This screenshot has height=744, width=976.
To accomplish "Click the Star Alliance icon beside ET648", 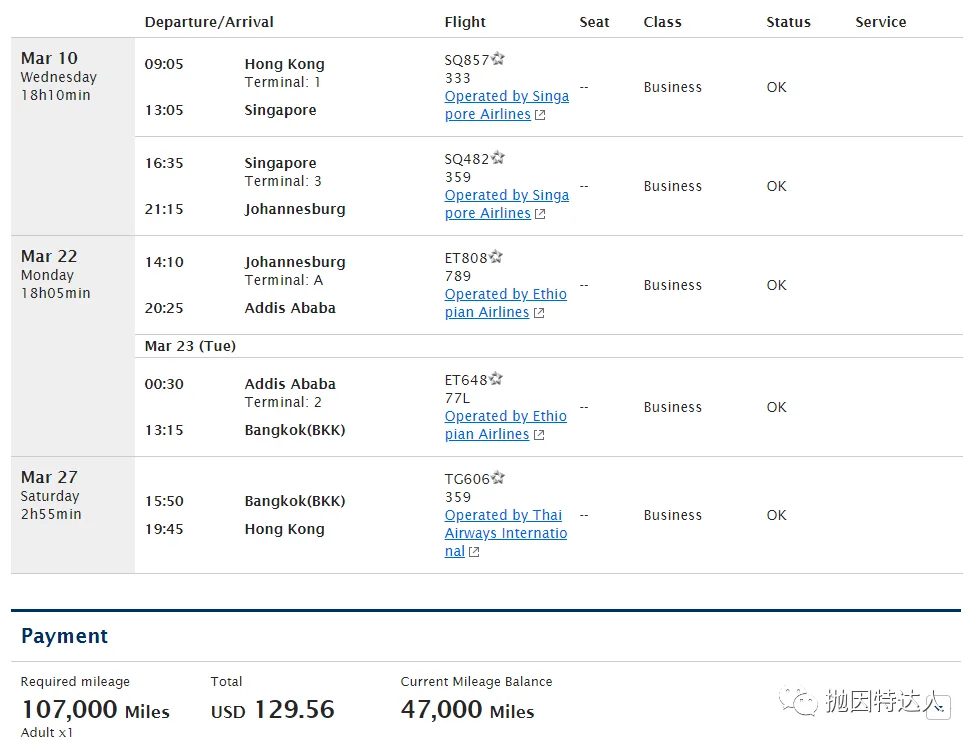I will [496, 380].
